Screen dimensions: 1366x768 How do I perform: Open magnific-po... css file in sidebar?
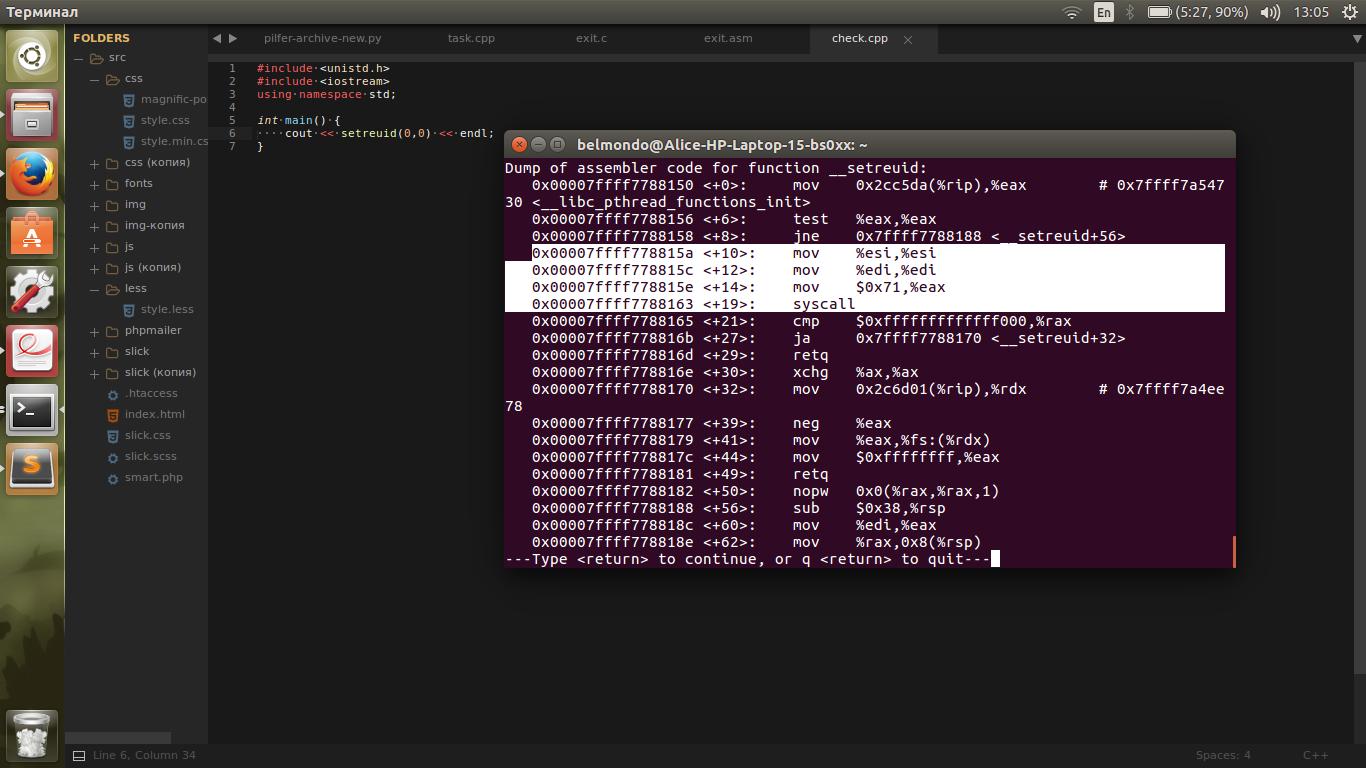click(x=173, y=99)
